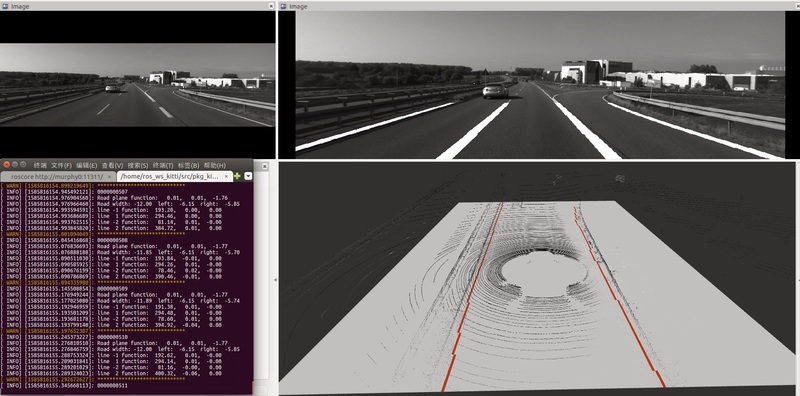This screenshot has height=396, width=800.
Task: Open the 编辑(E) menu
Action: pyautogui.click(x=86, y=165)
